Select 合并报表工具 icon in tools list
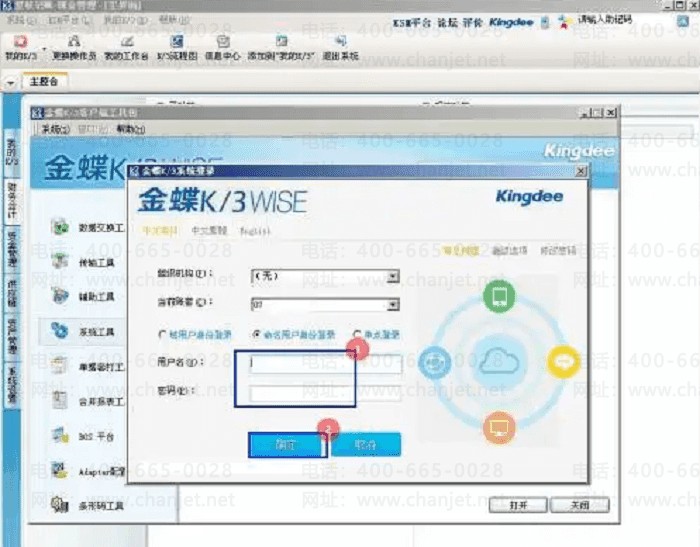Viewport: 700px width, 547px height. (59, 401)
